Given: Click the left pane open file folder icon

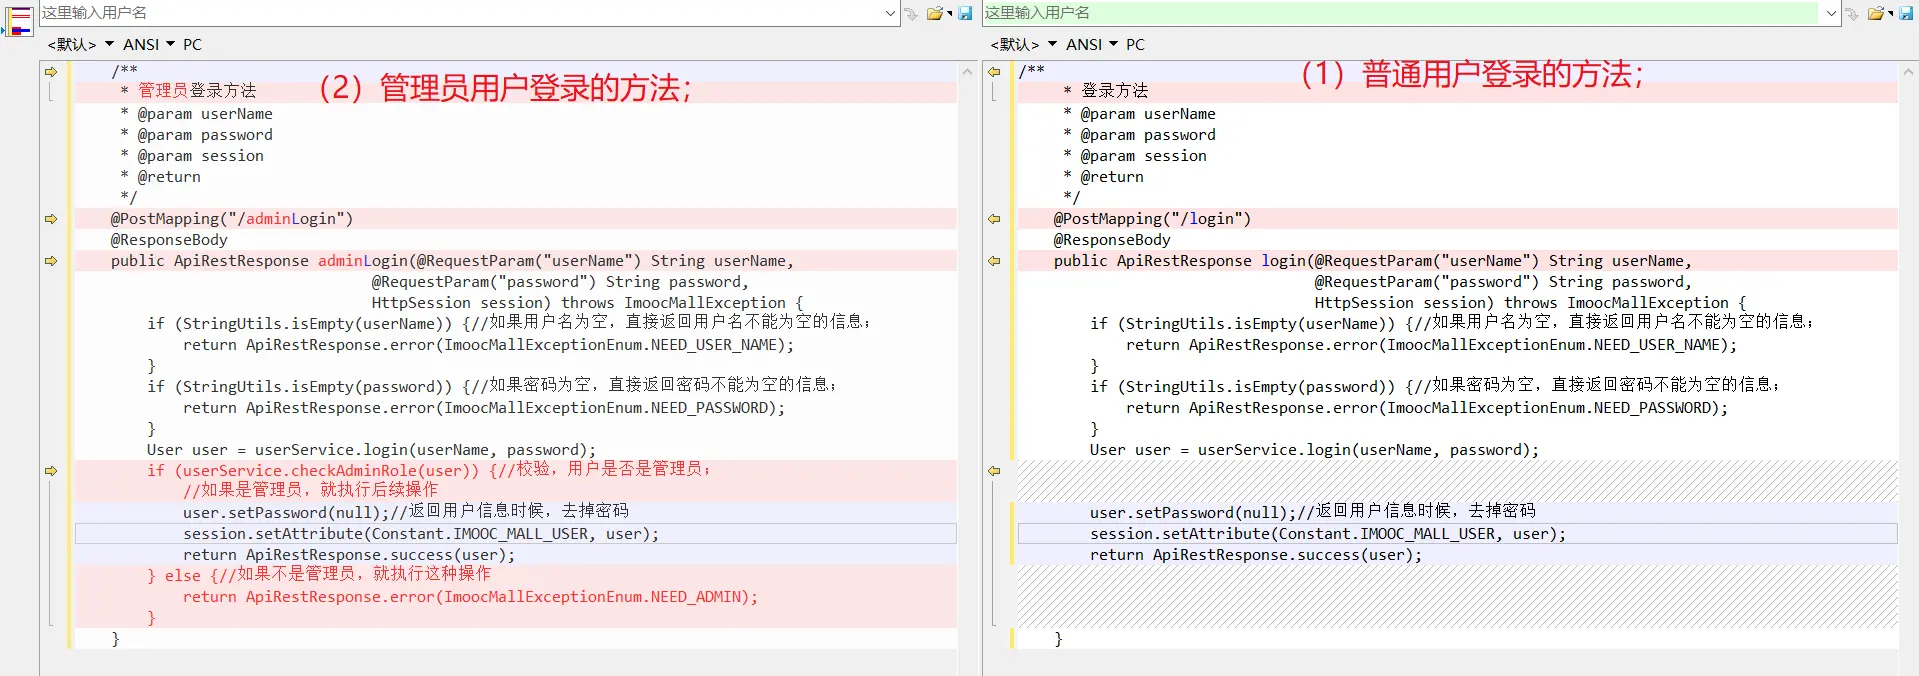Looking at the screenshot, I should tap(934, 13).
